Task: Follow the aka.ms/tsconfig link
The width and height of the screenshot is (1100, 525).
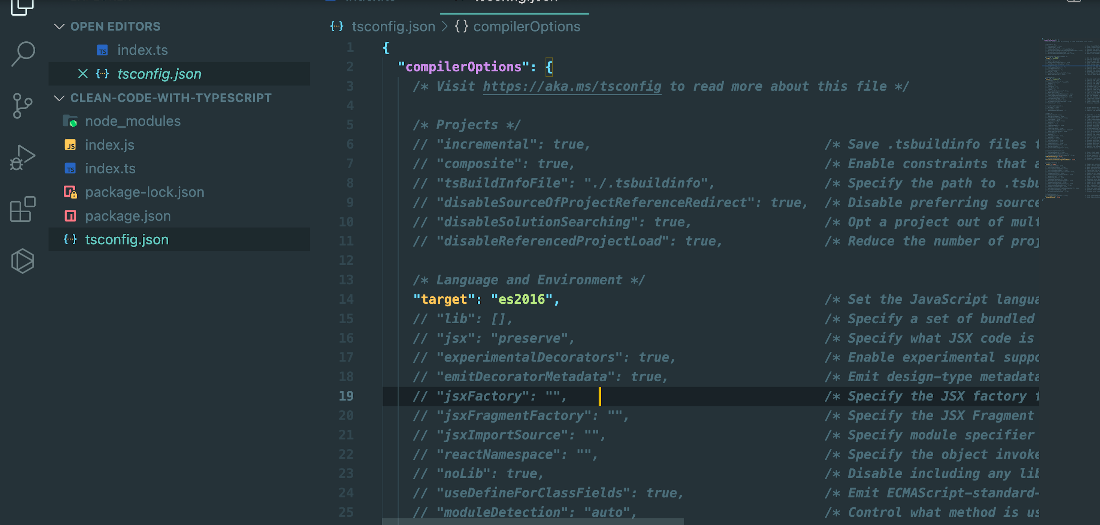Action: (x=572, y=86)
